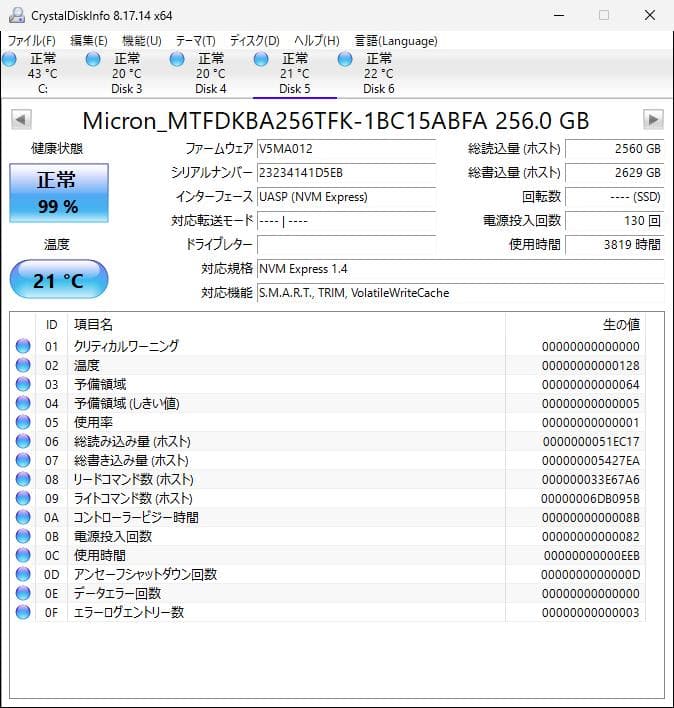Click the NVM Express 1.4 standard field

coord(460,269)
